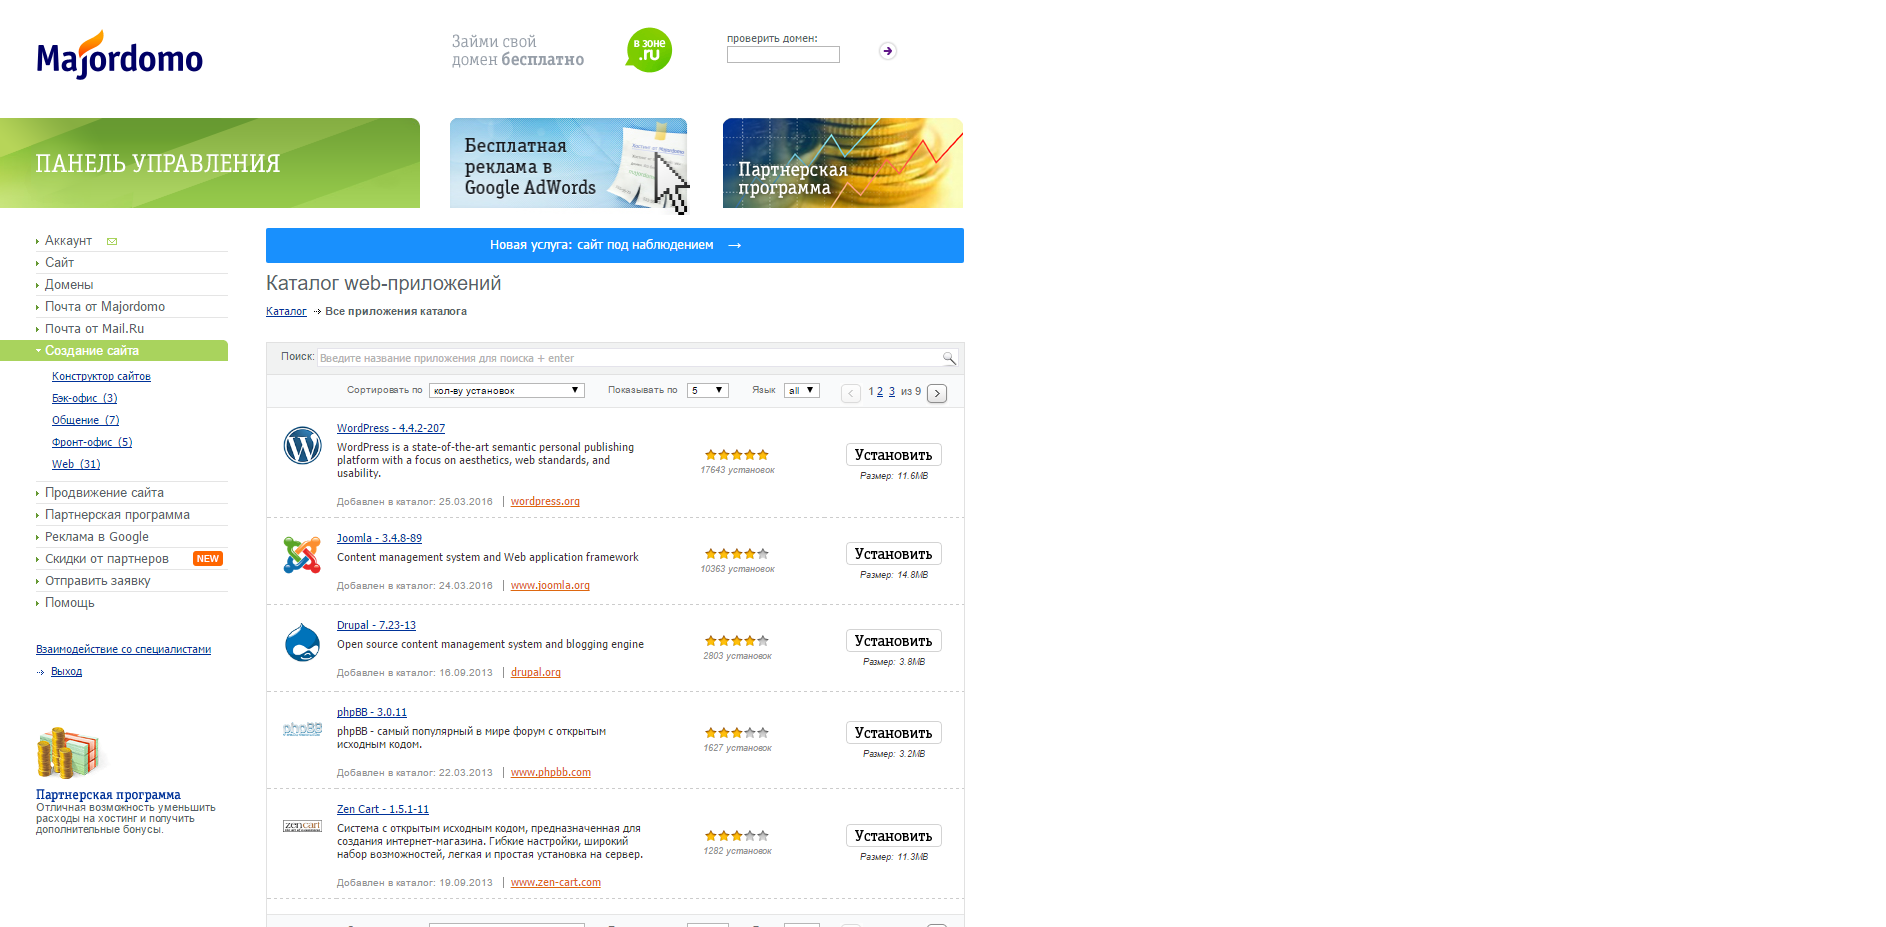Click the partner program coins image
Viewport: 1886px width, 927px height.
70,753
